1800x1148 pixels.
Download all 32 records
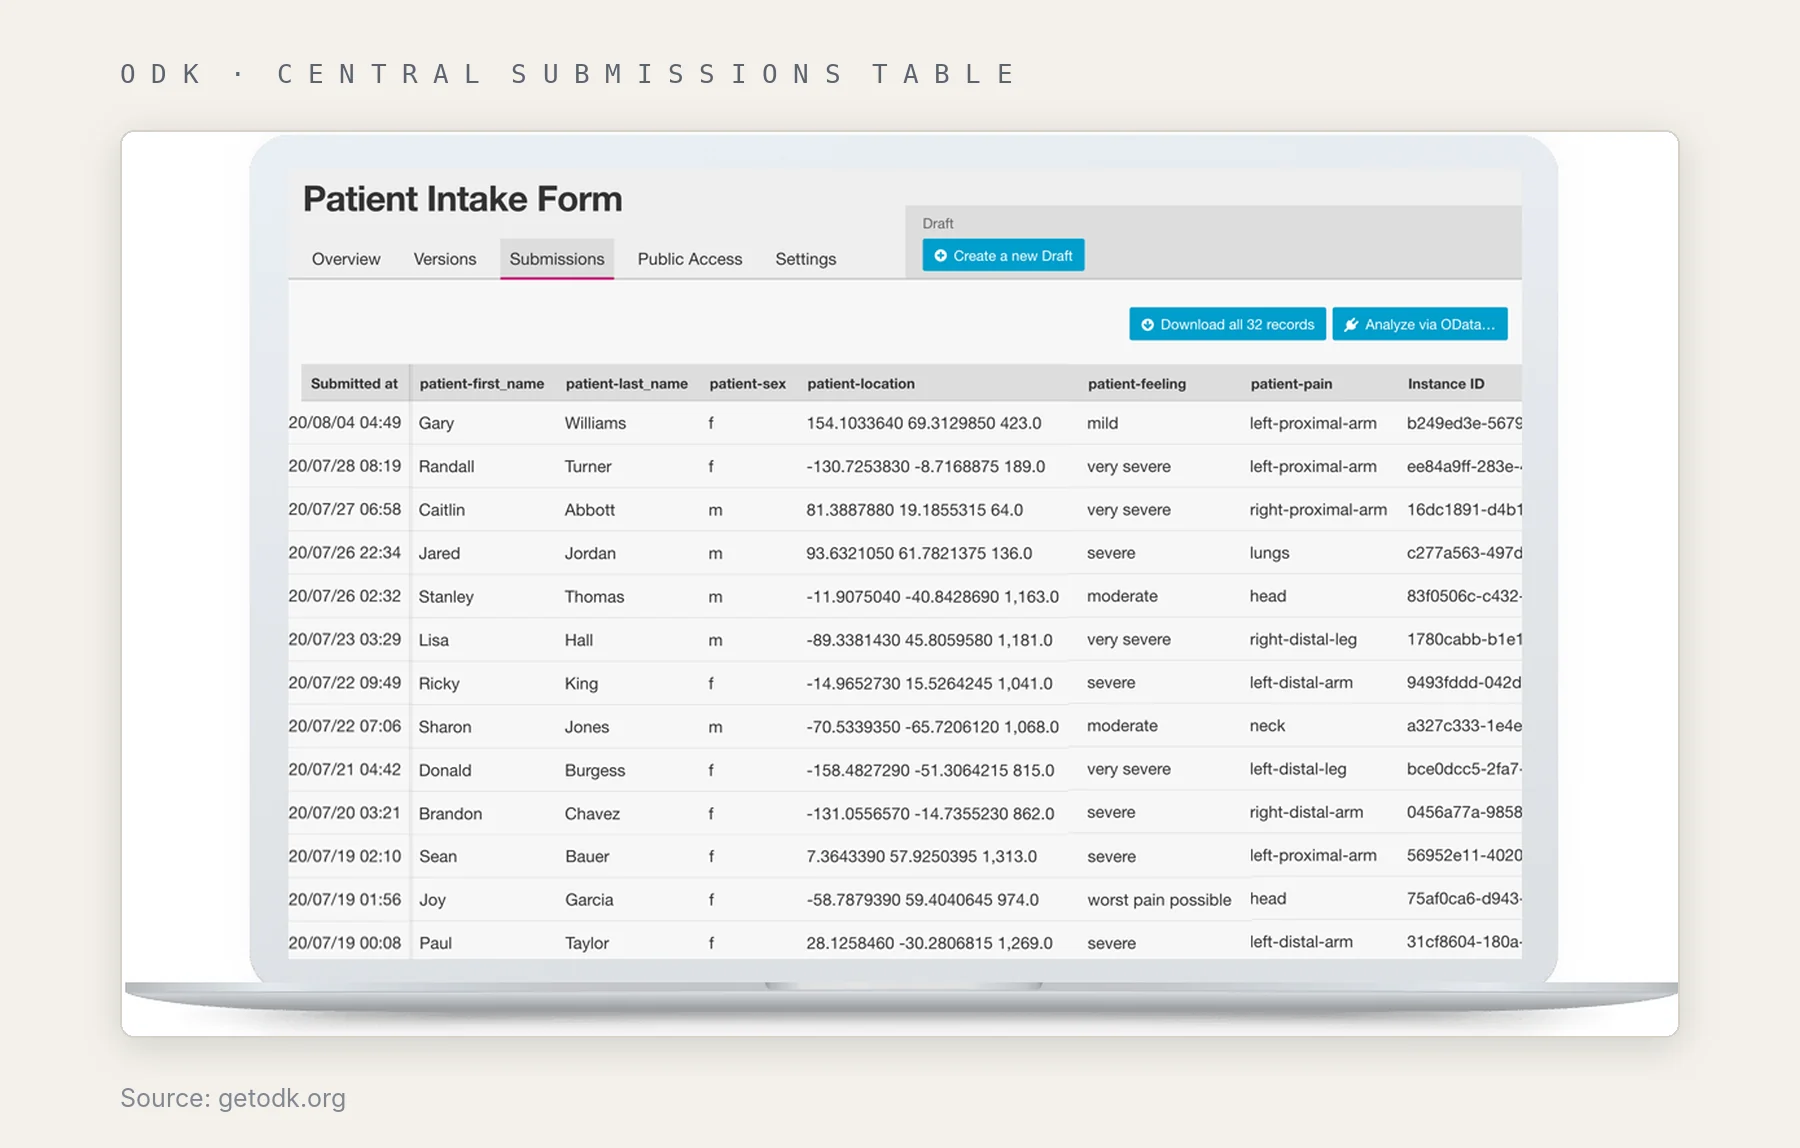(1227, 324)
